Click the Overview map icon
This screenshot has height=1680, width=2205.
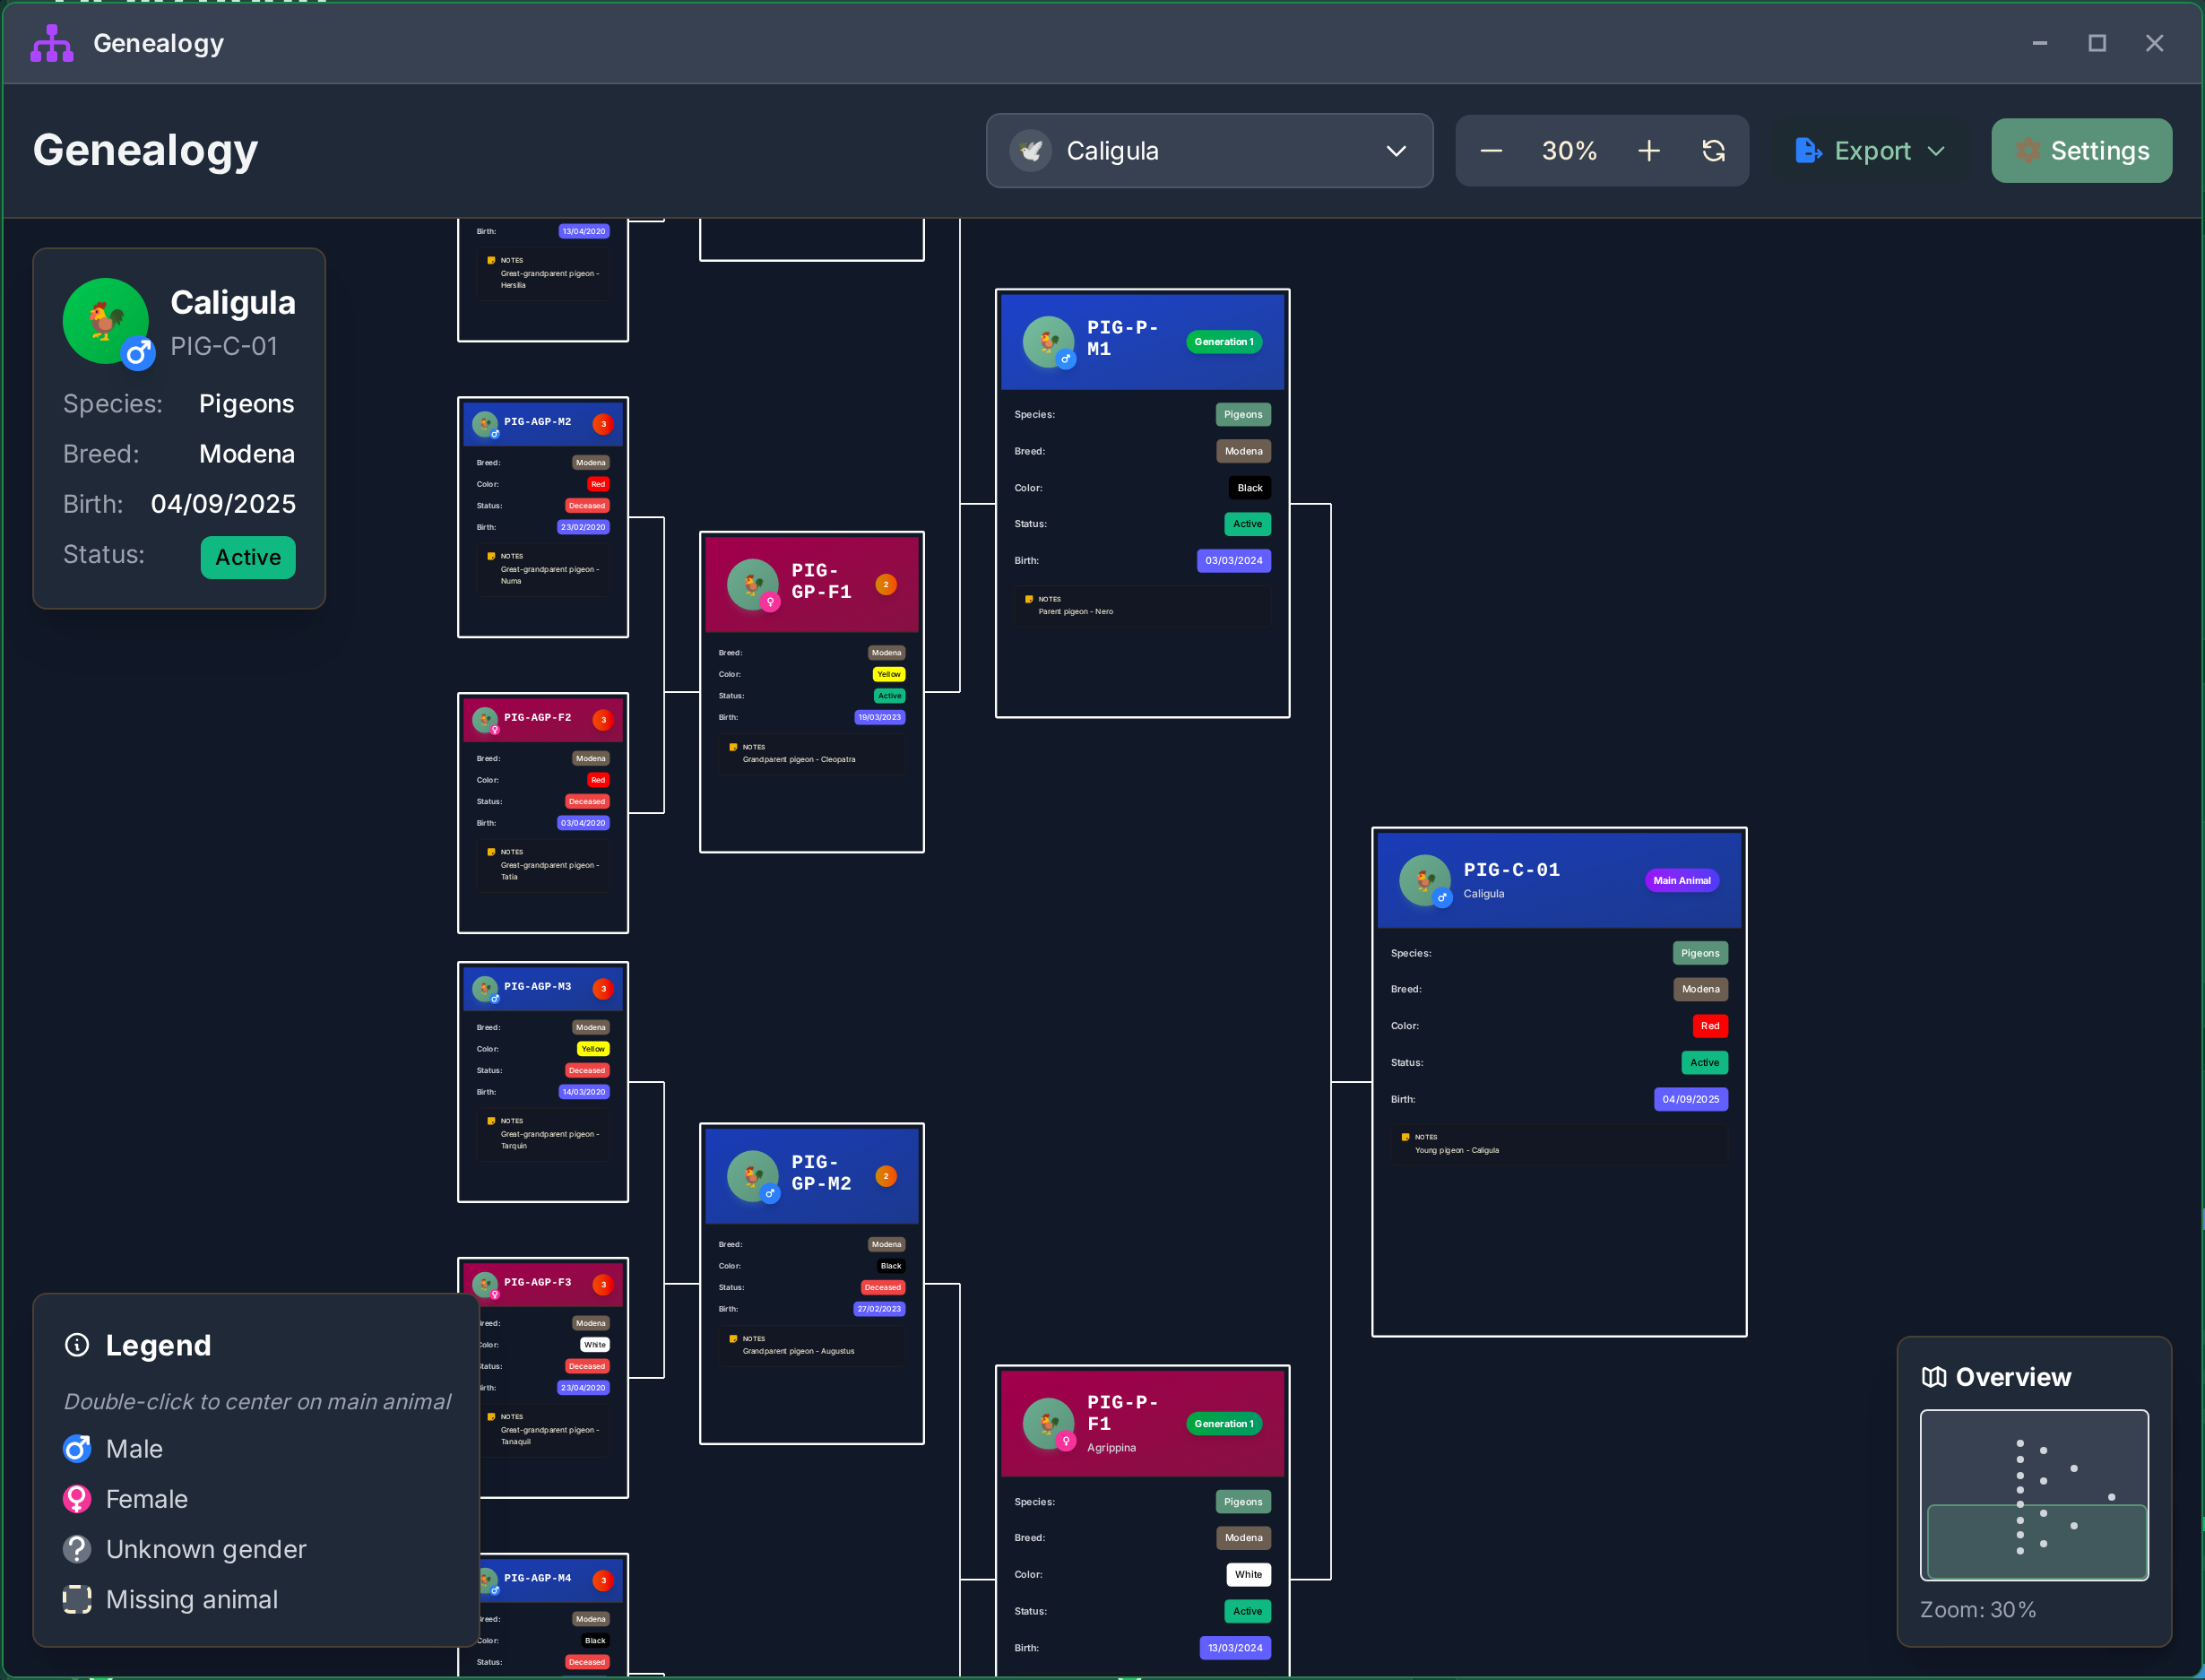[1934, 1377]
